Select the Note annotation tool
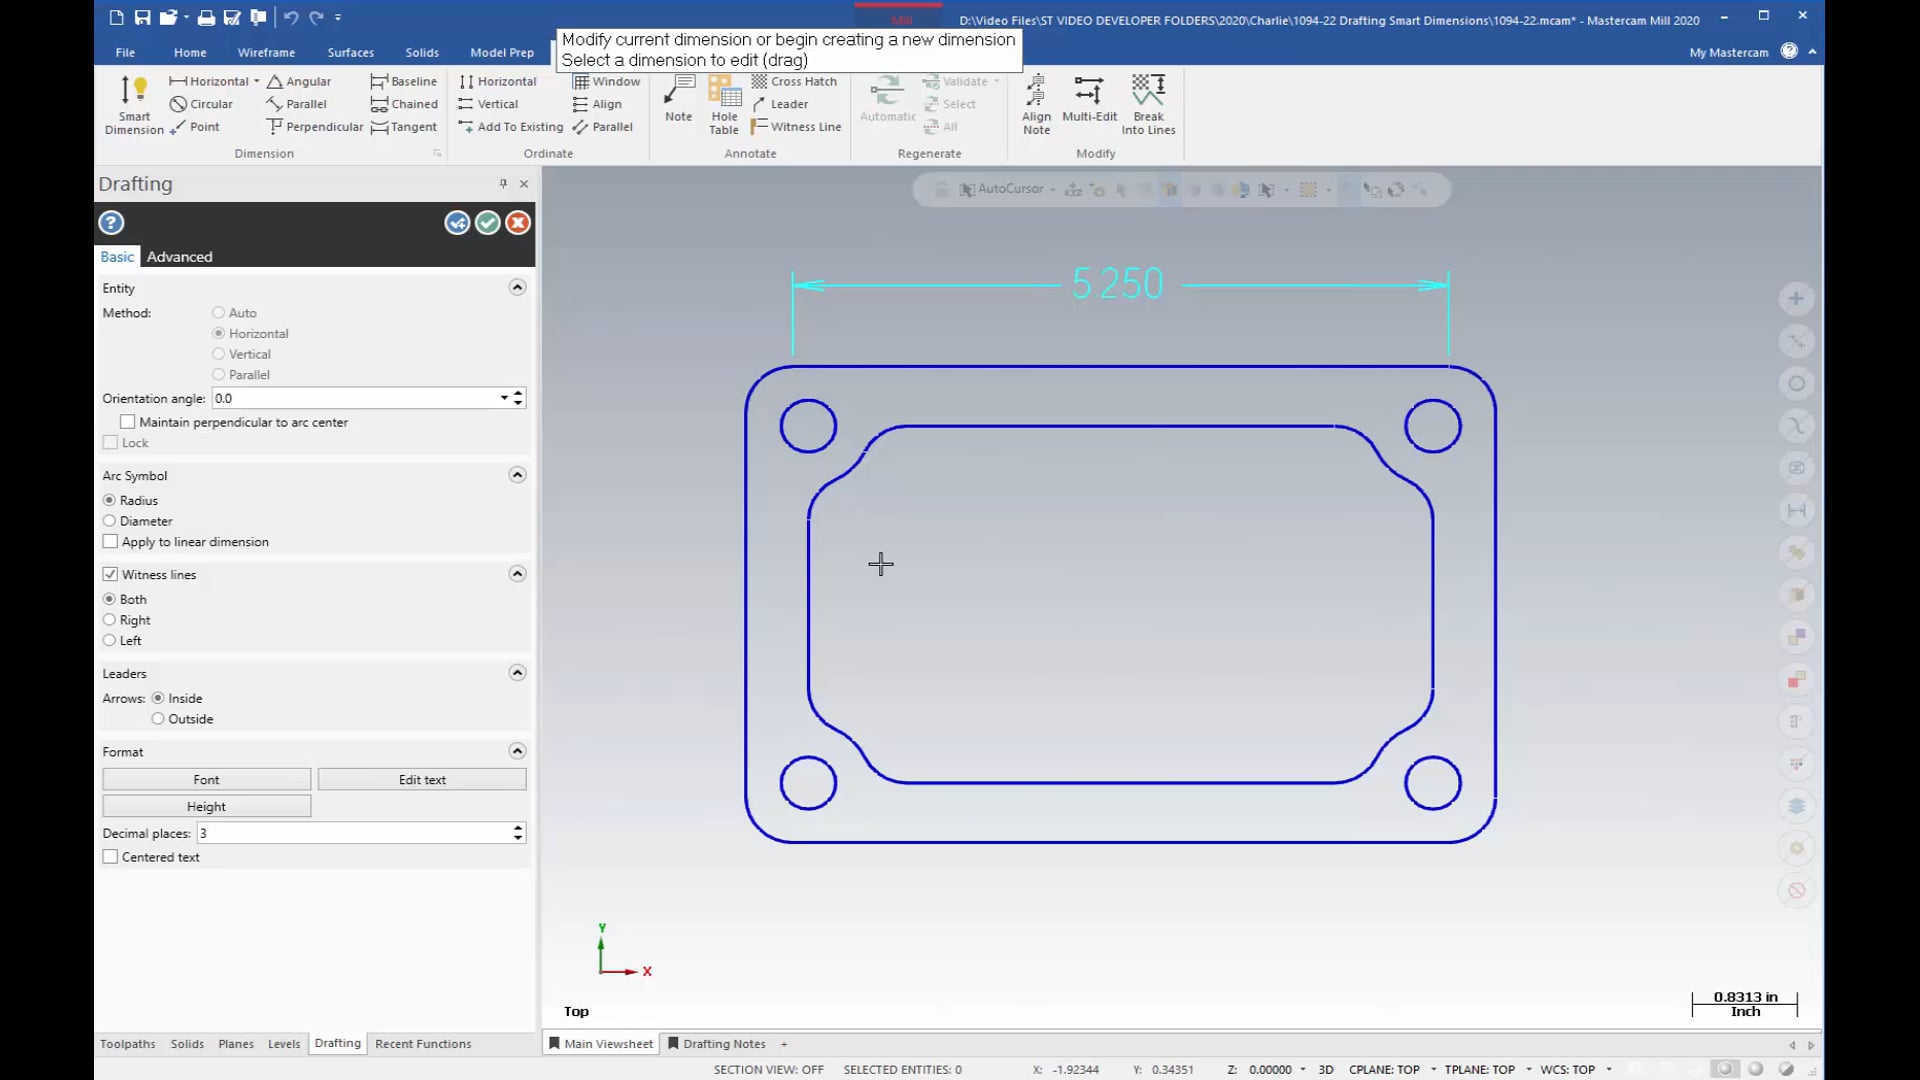 [678, 91]
